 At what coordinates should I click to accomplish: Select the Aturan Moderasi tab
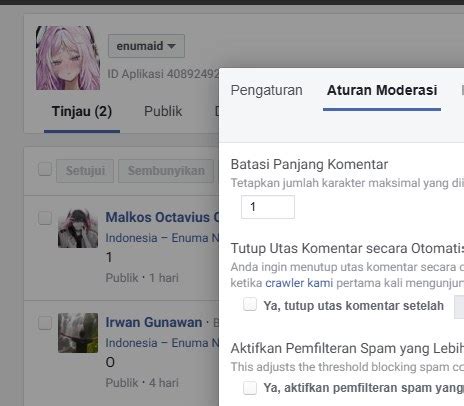tap(382, 90)
